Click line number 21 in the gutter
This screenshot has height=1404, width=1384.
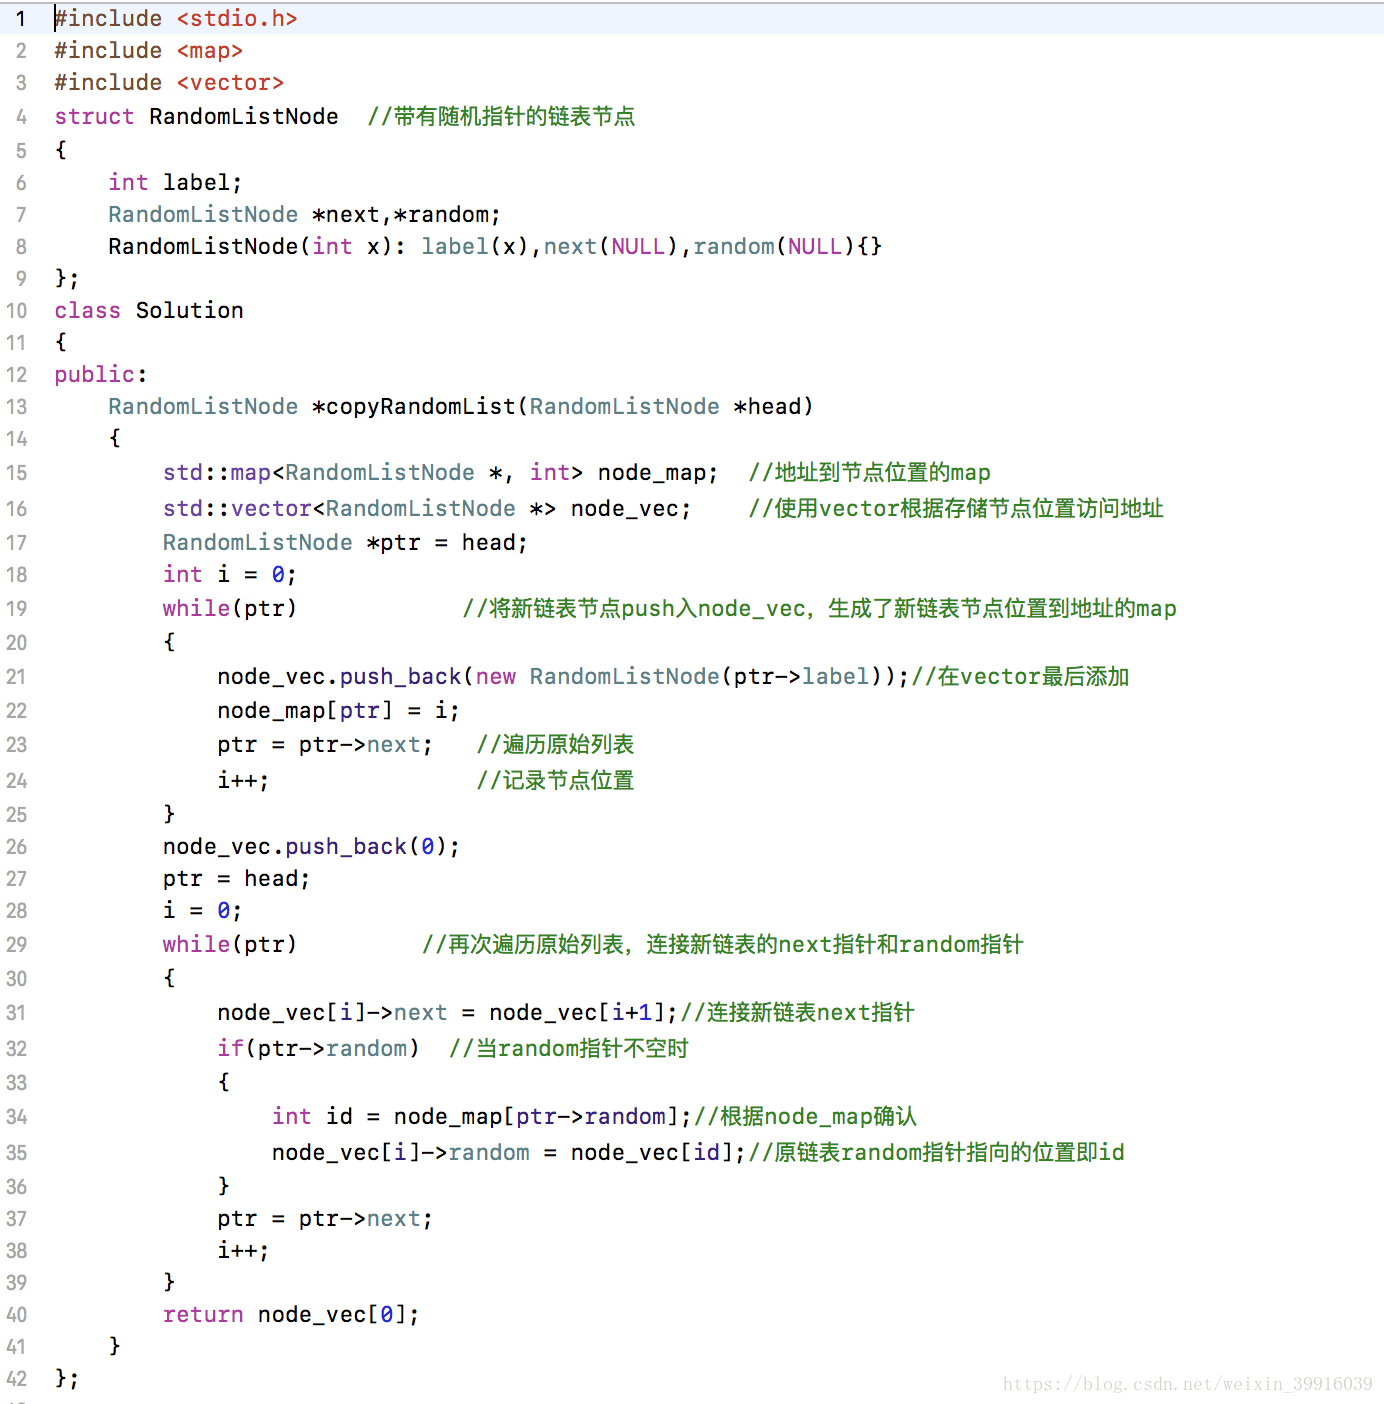[17, 677]
